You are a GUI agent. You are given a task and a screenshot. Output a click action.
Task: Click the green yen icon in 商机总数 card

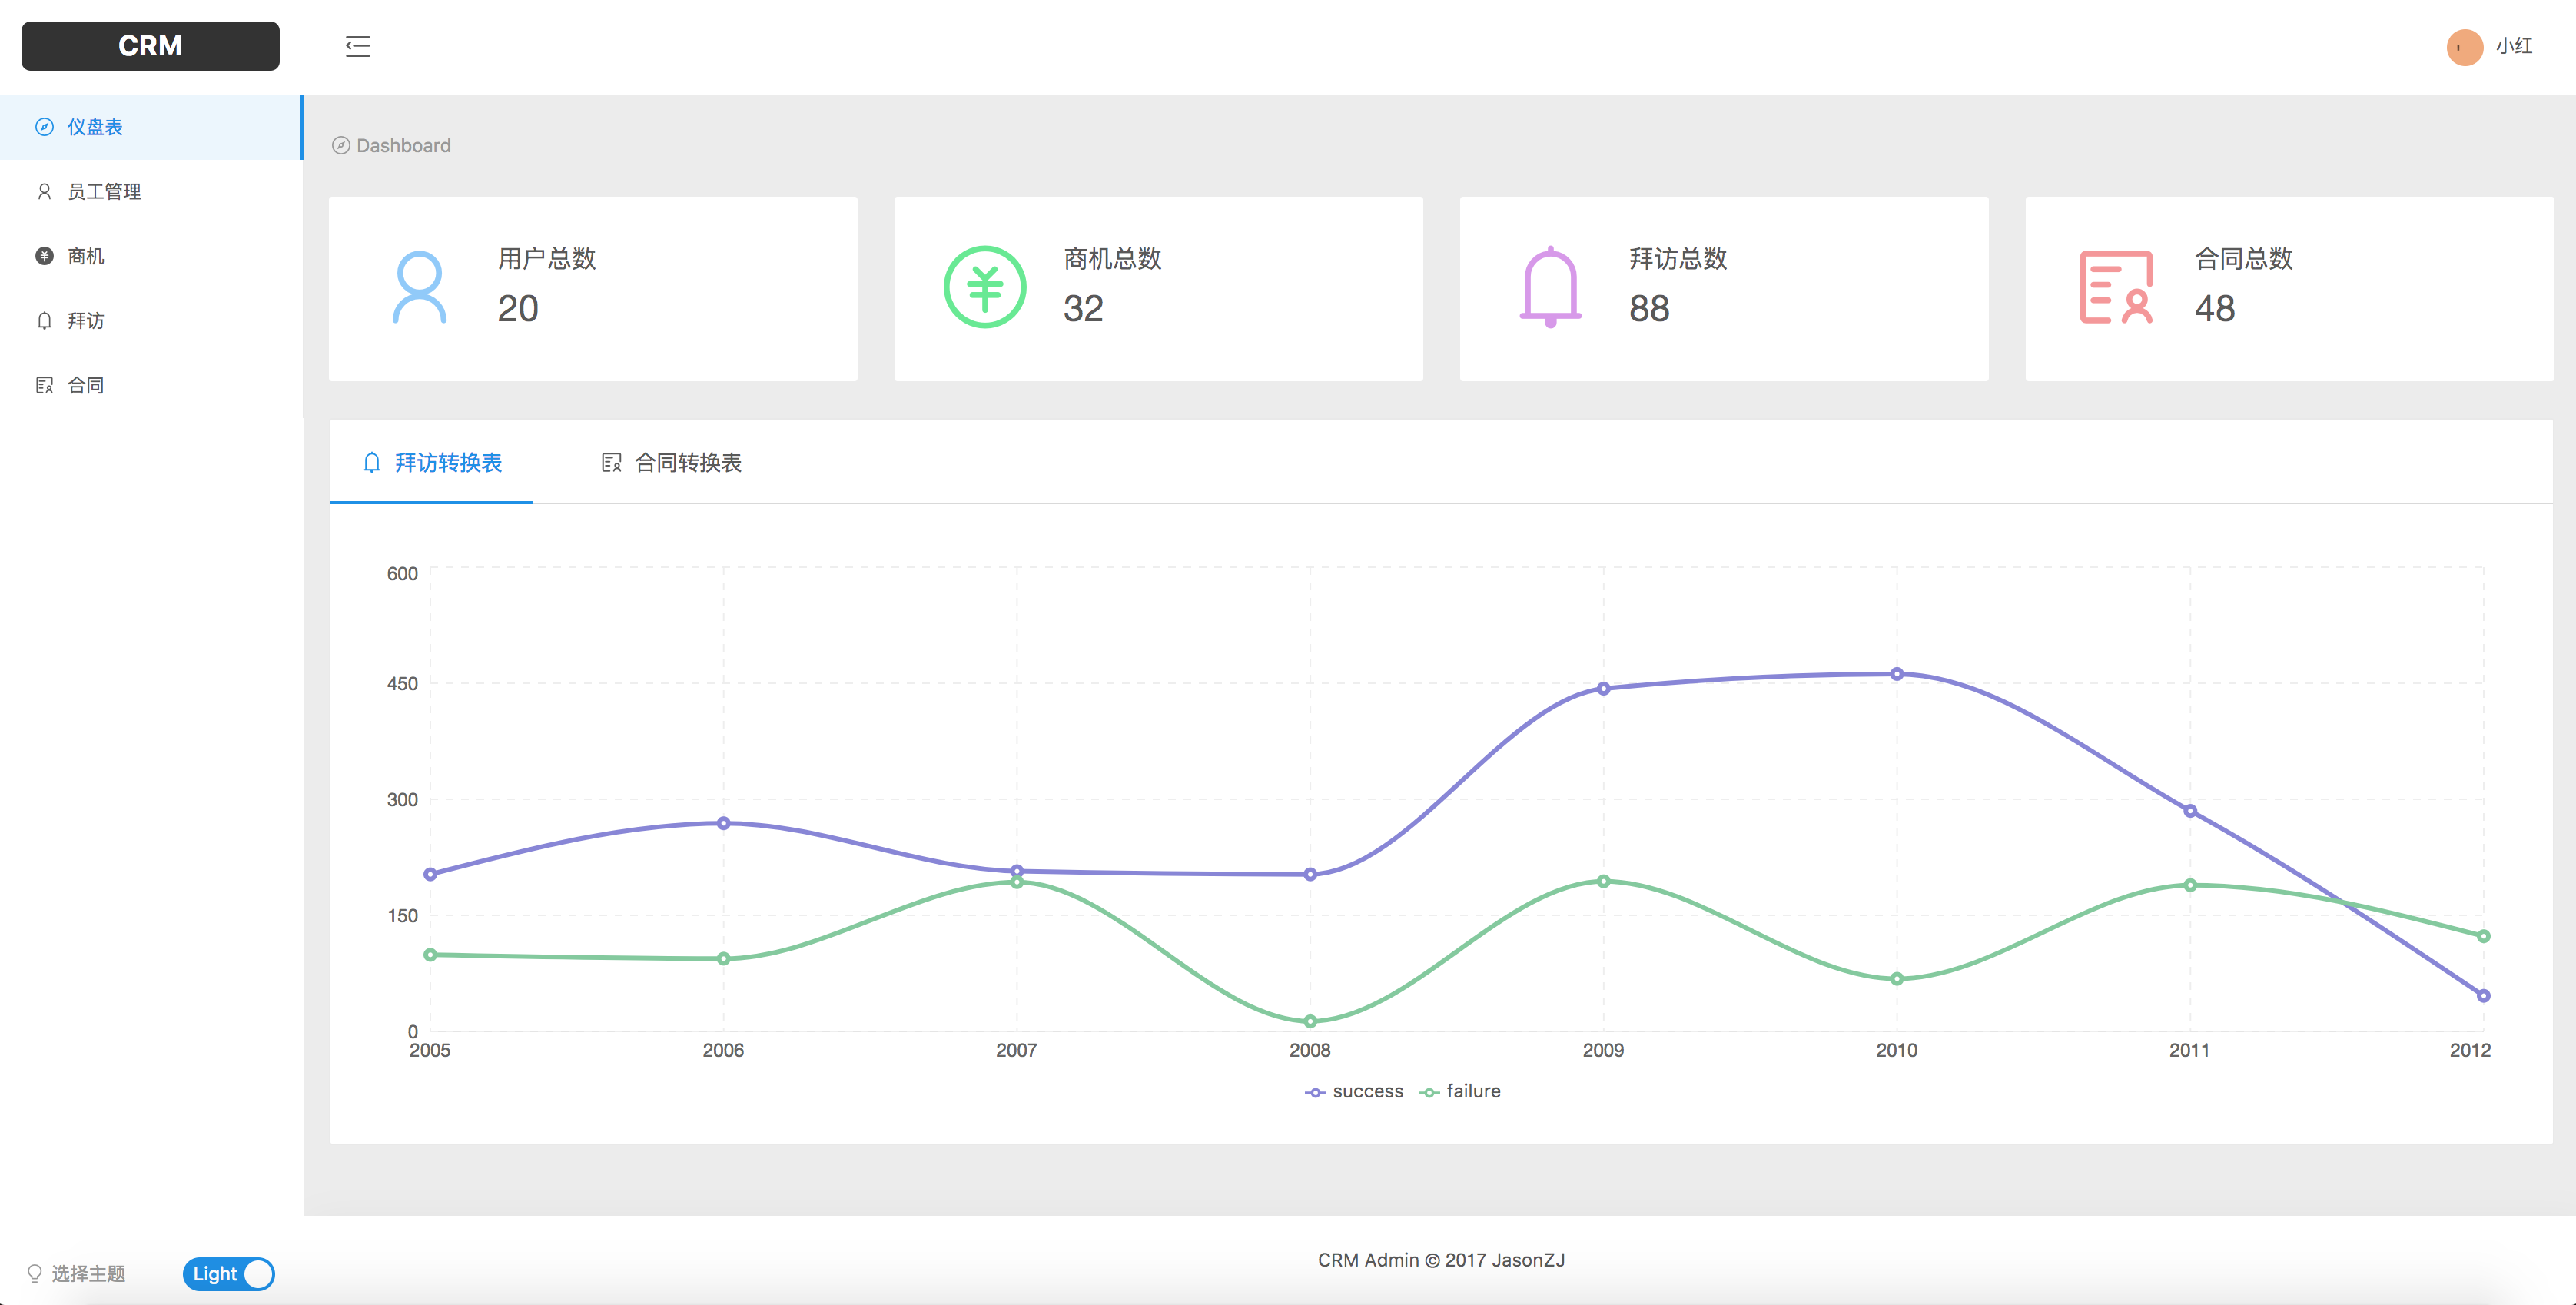pyautogui.click(x=984, y=288)
